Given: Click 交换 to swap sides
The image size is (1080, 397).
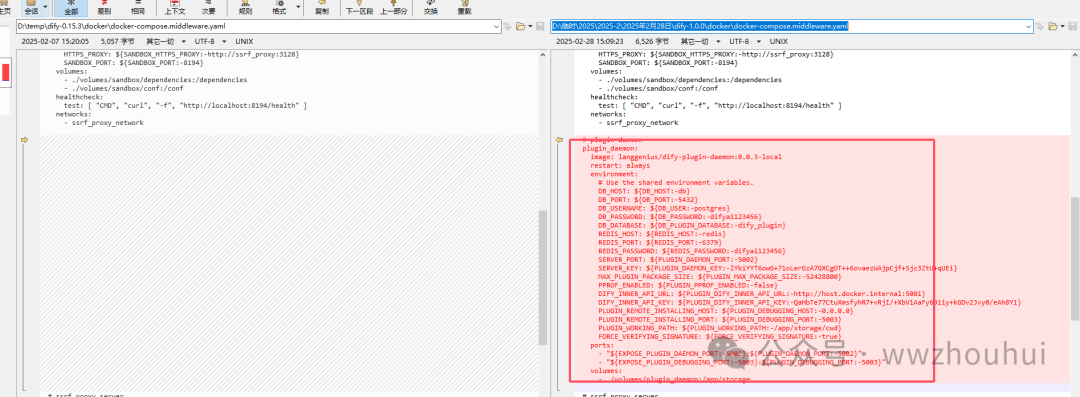Looking at the screenshot, I should point(430,8).
